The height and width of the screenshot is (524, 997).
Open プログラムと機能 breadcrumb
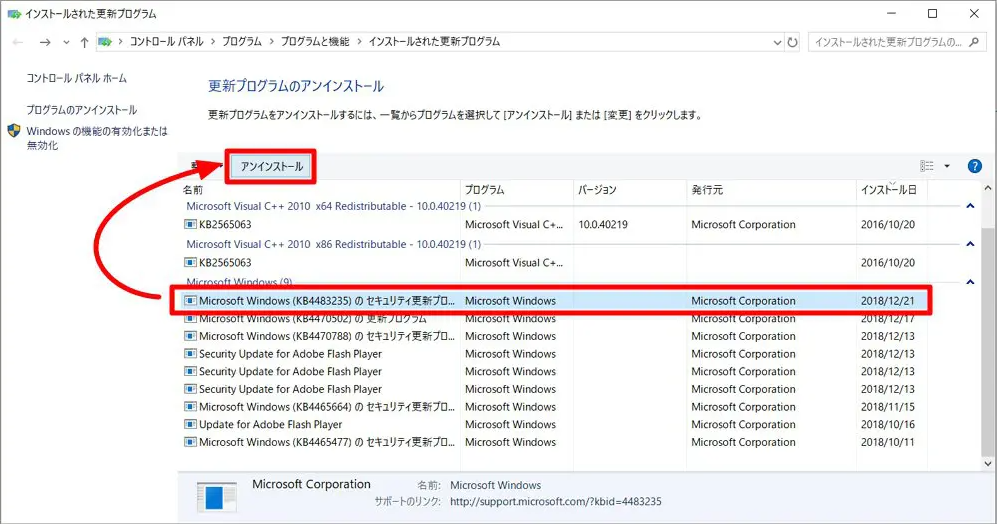[x=315, y=41]
